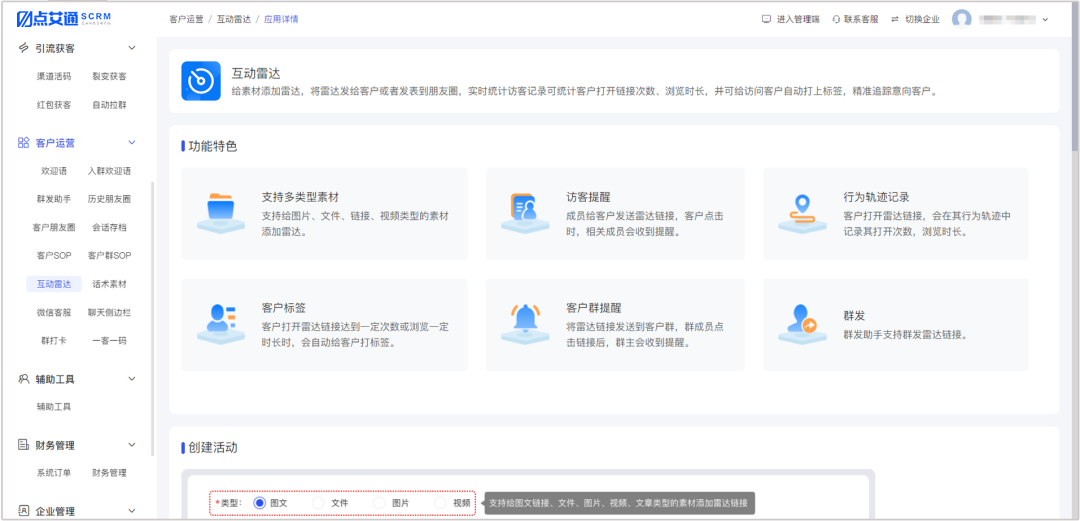
Task: Click the sidebar vertical scrollbar
Action: click(152, 318)
